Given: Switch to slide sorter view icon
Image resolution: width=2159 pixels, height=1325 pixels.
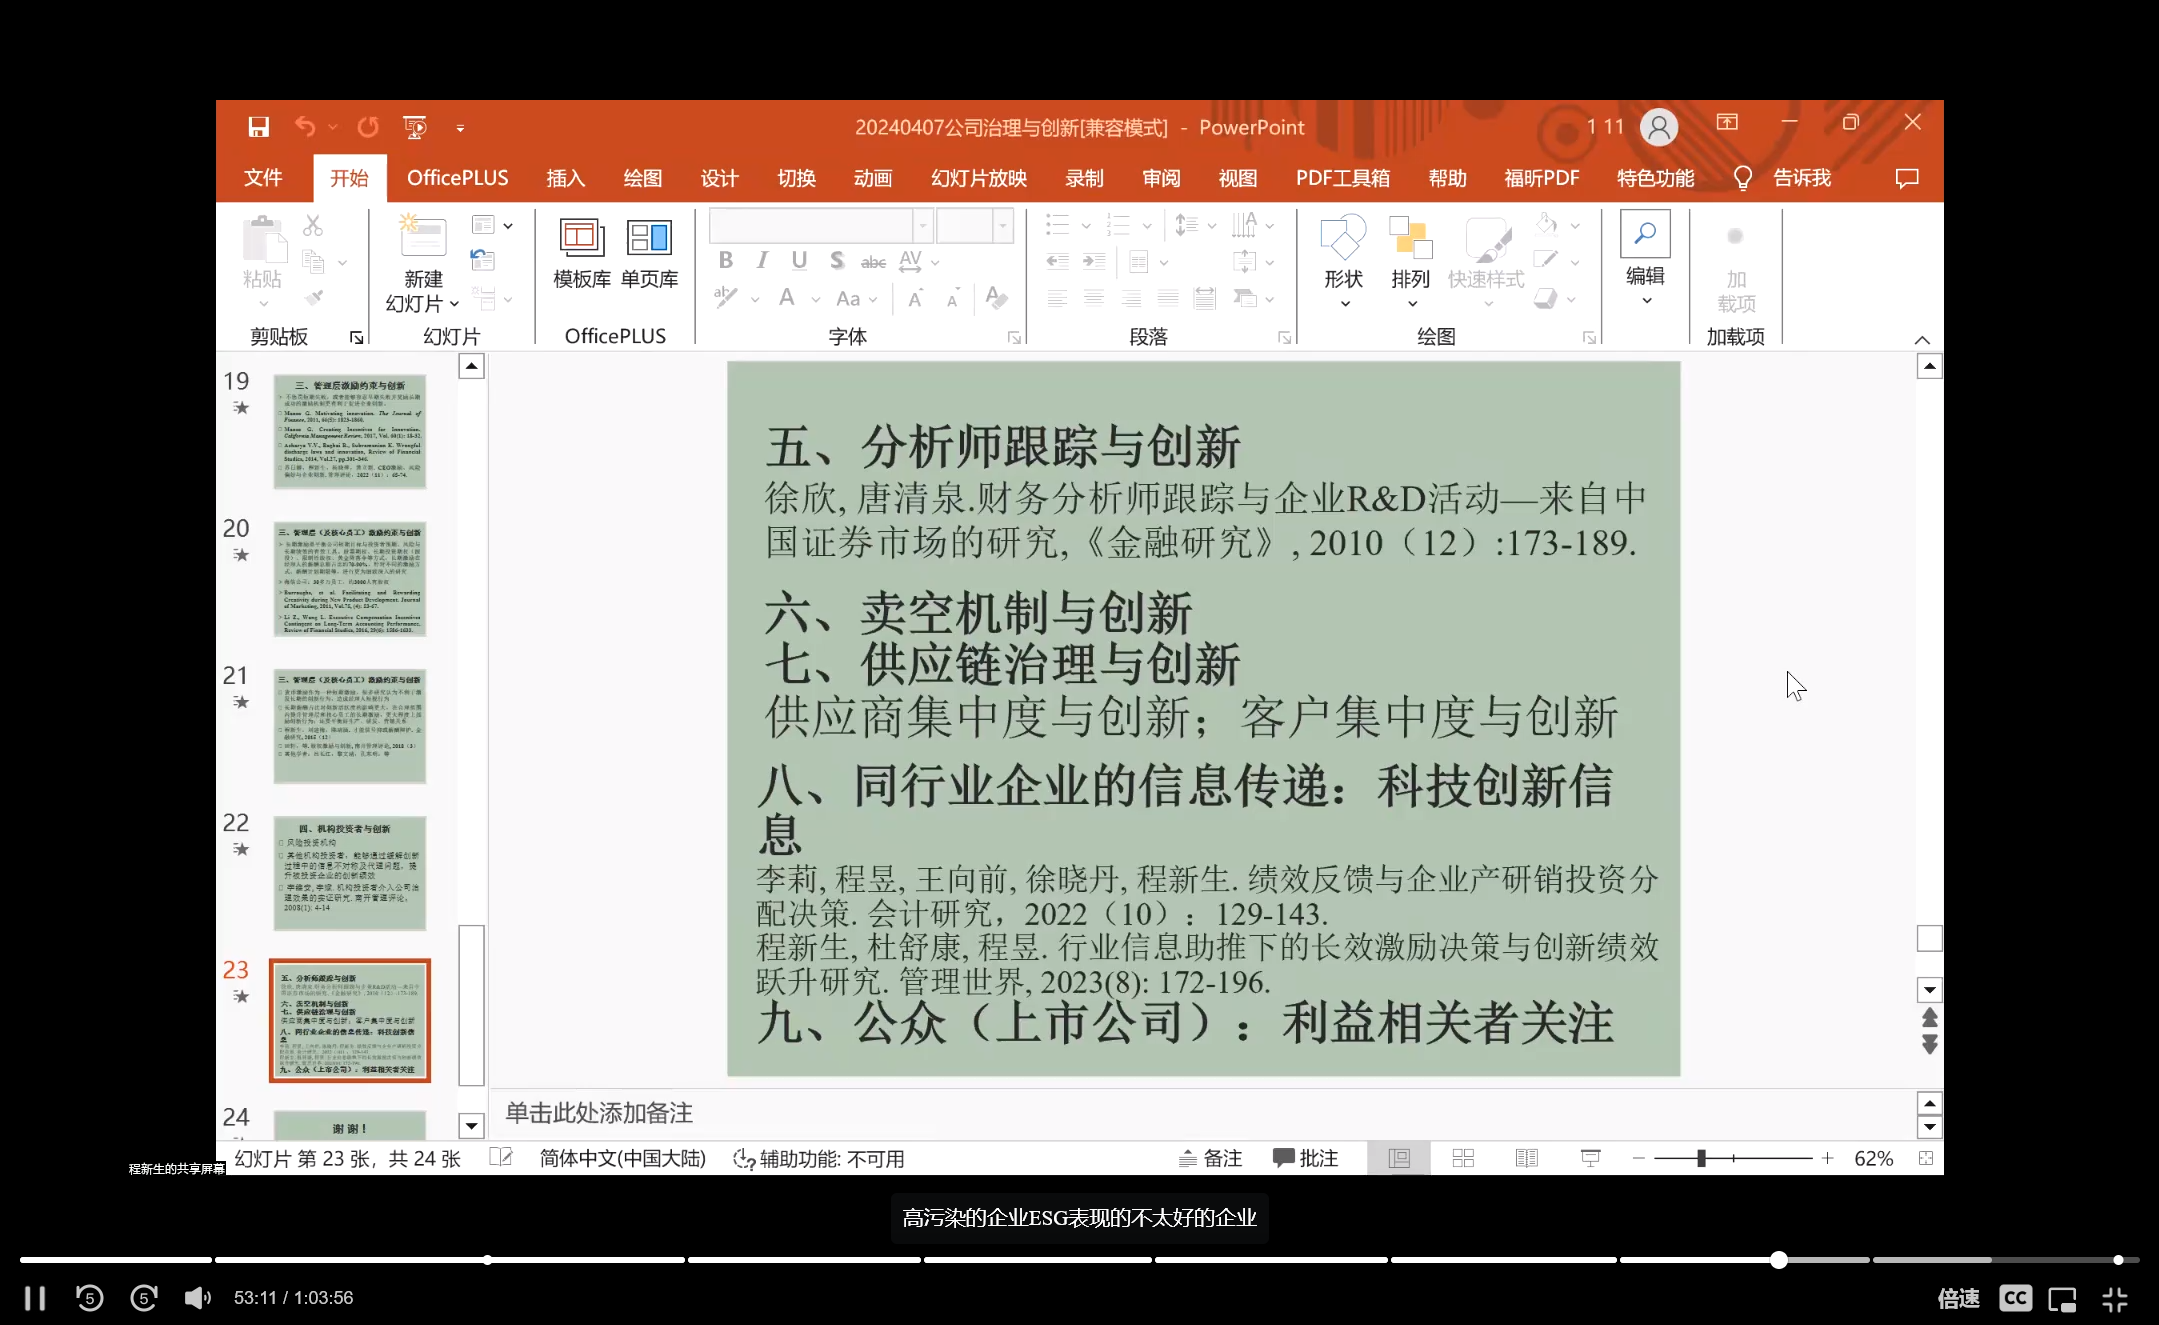Looking at the screenshot, I should coord(1463,1158).
